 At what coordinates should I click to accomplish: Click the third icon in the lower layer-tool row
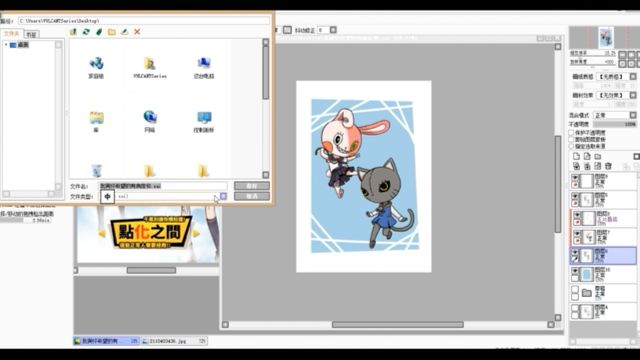(x=598, y=166)
